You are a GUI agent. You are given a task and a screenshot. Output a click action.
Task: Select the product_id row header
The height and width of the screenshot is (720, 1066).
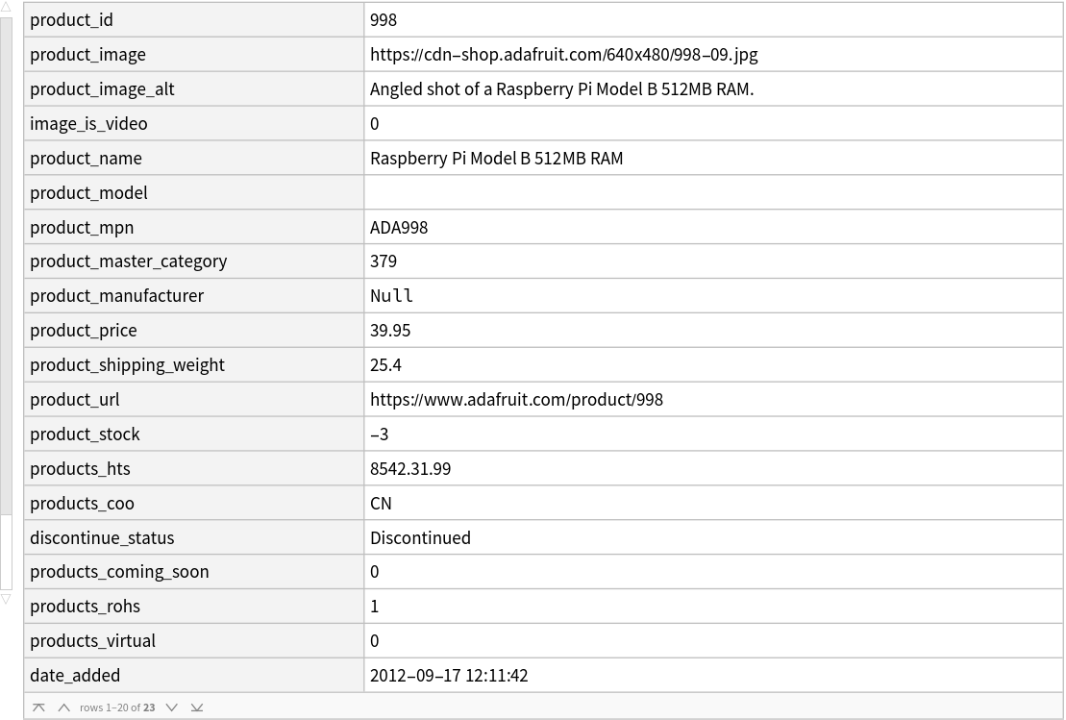tap(190, 18)
